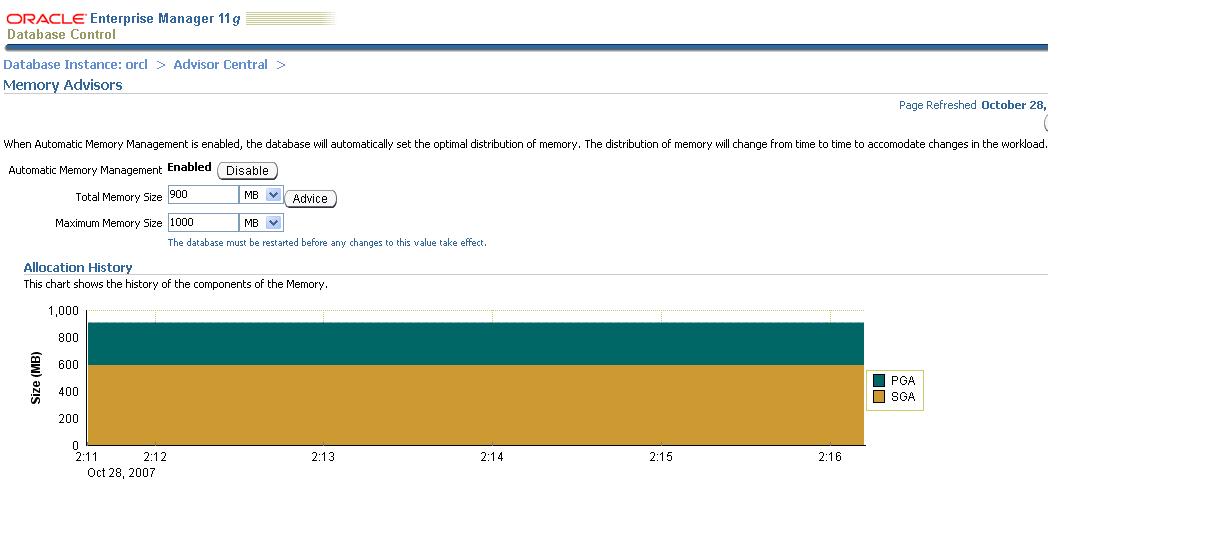Click the Automatic Memory Management label
This screenshot has height=550, width=1218.
(x=85, y=171)
